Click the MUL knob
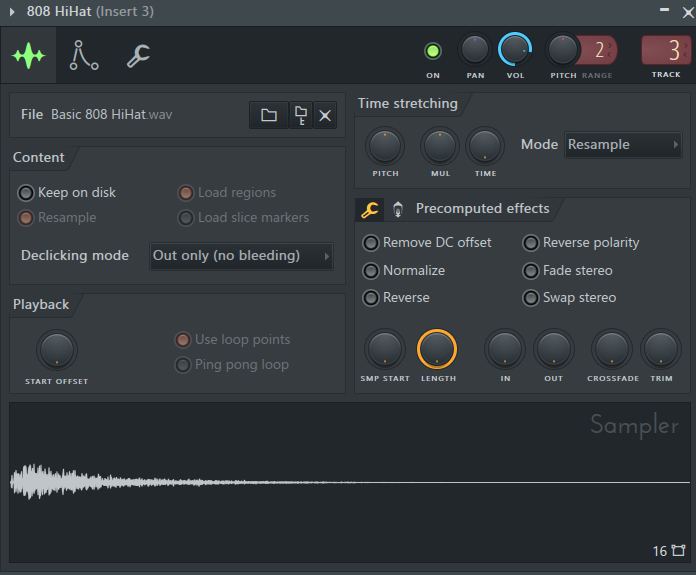 coord(440,146)
